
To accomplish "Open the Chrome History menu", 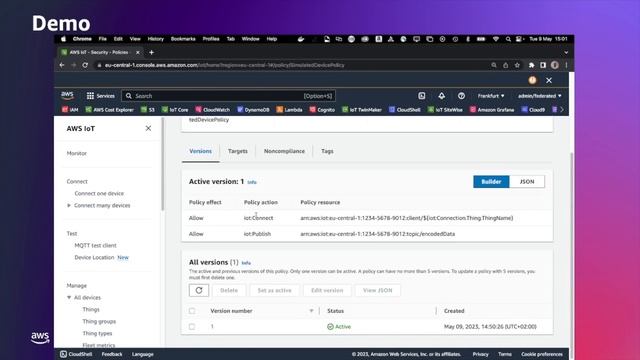I will (156, 39).
